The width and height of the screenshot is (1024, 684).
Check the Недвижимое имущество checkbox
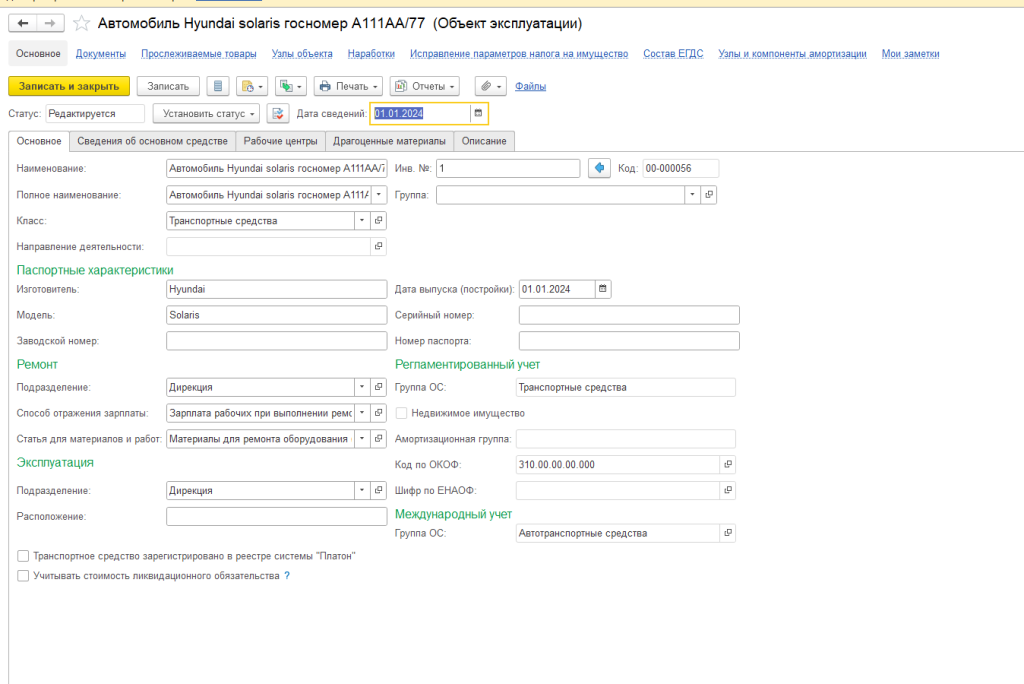pyautogui.click(x=402, y=412)
